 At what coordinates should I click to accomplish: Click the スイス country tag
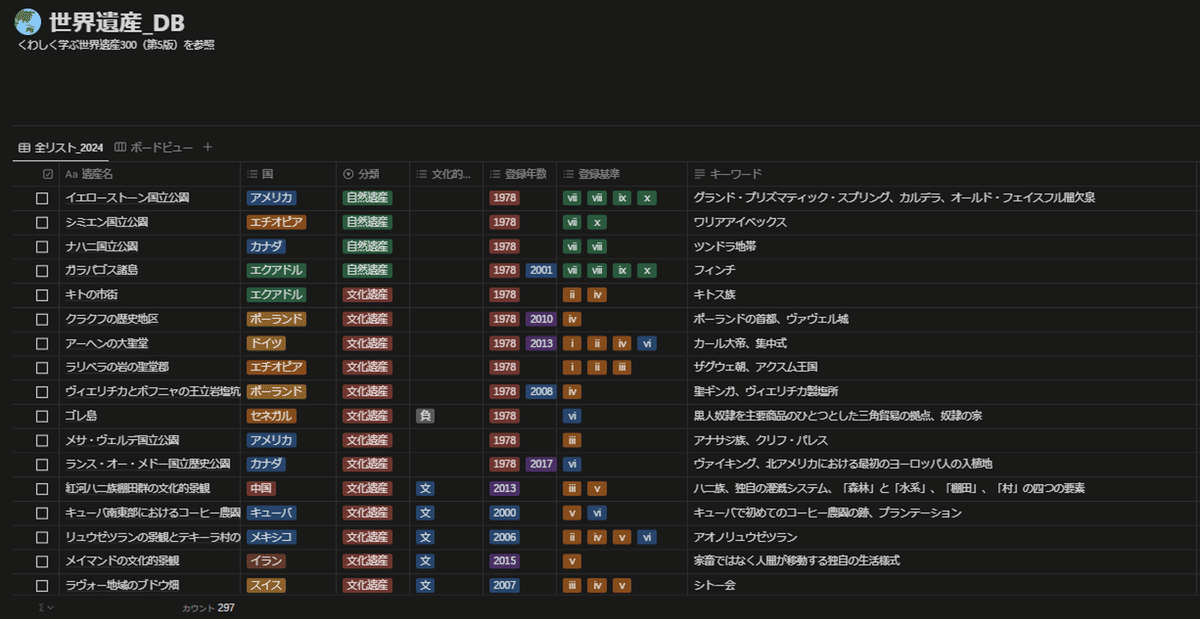click(x=266, y=585)
